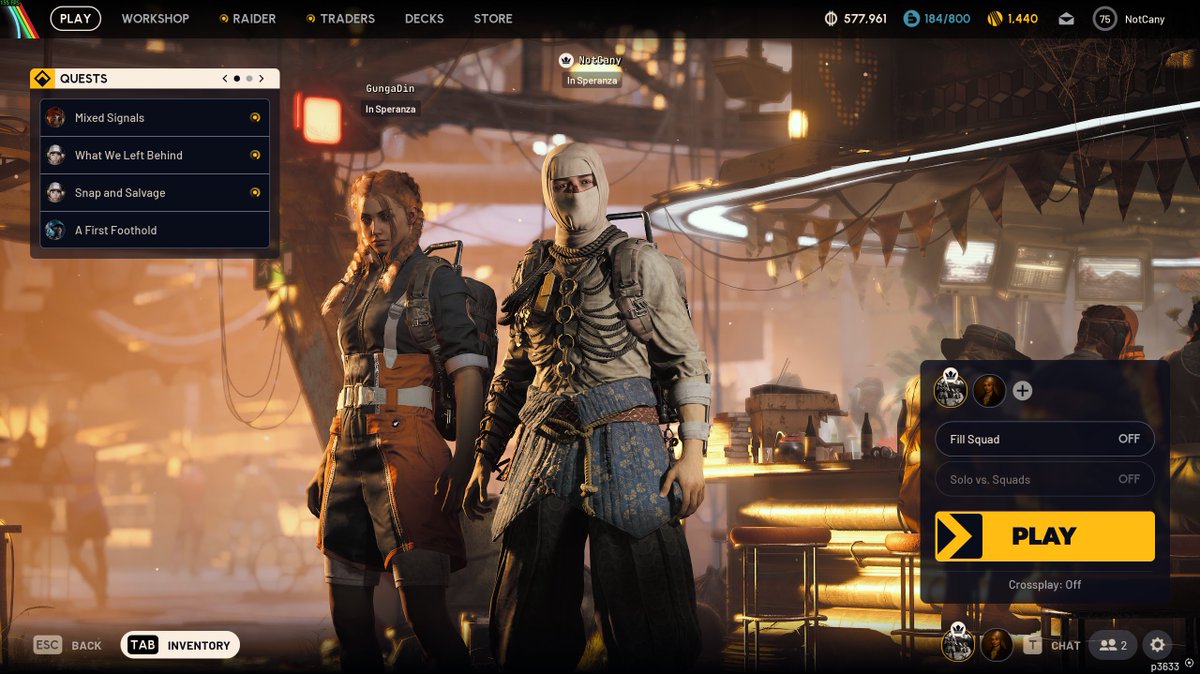The height and width of the screenshot is (674, 1200).
Task: Click the T key chat icon
Action: point(1033,645)
